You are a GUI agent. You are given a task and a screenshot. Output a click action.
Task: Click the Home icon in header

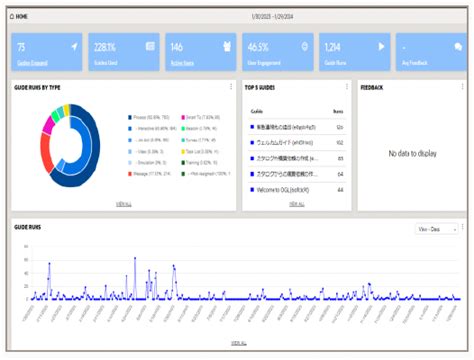tap(12, 16)
